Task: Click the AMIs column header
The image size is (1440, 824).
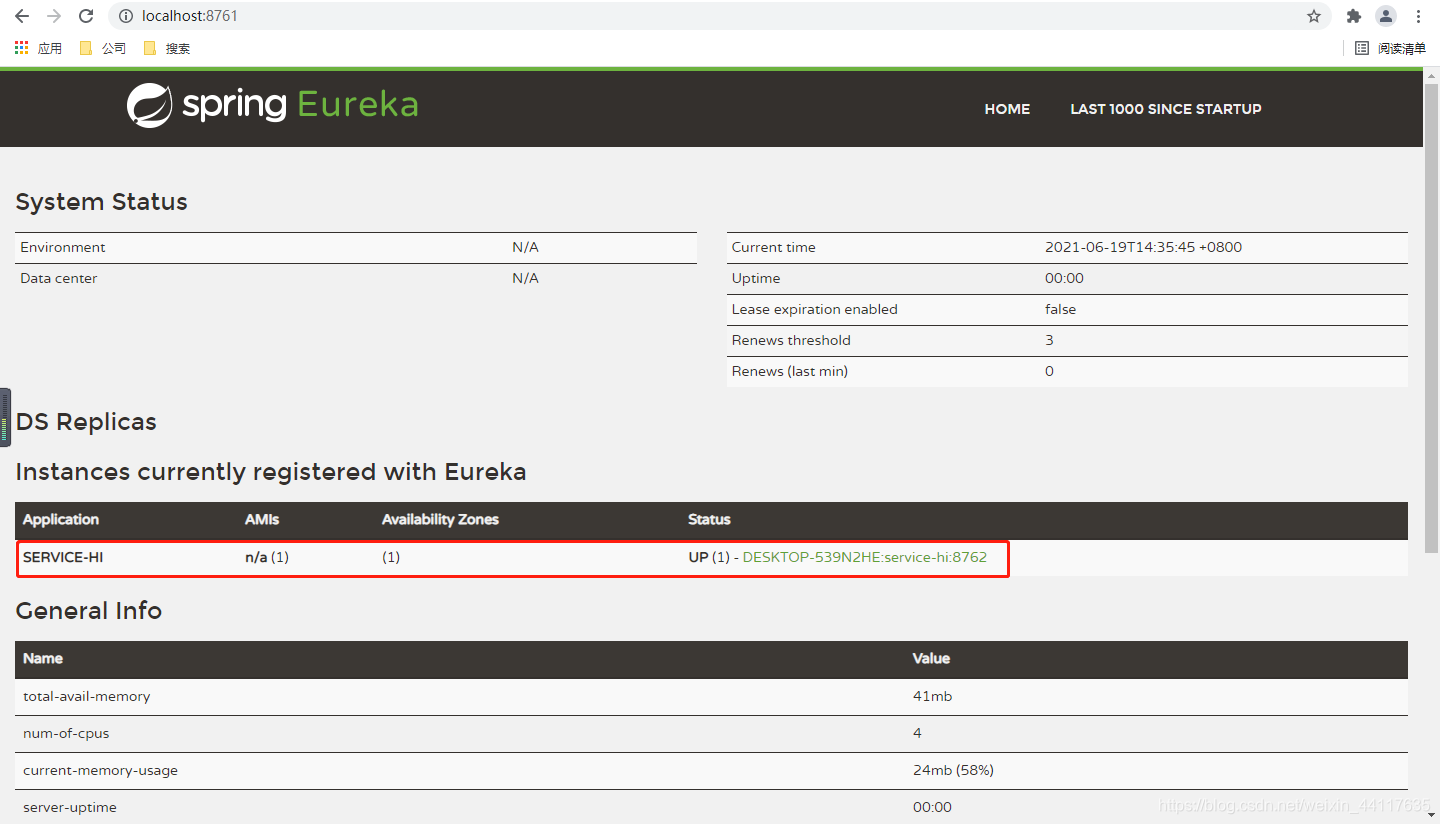Action: click(x=262, y=520)
